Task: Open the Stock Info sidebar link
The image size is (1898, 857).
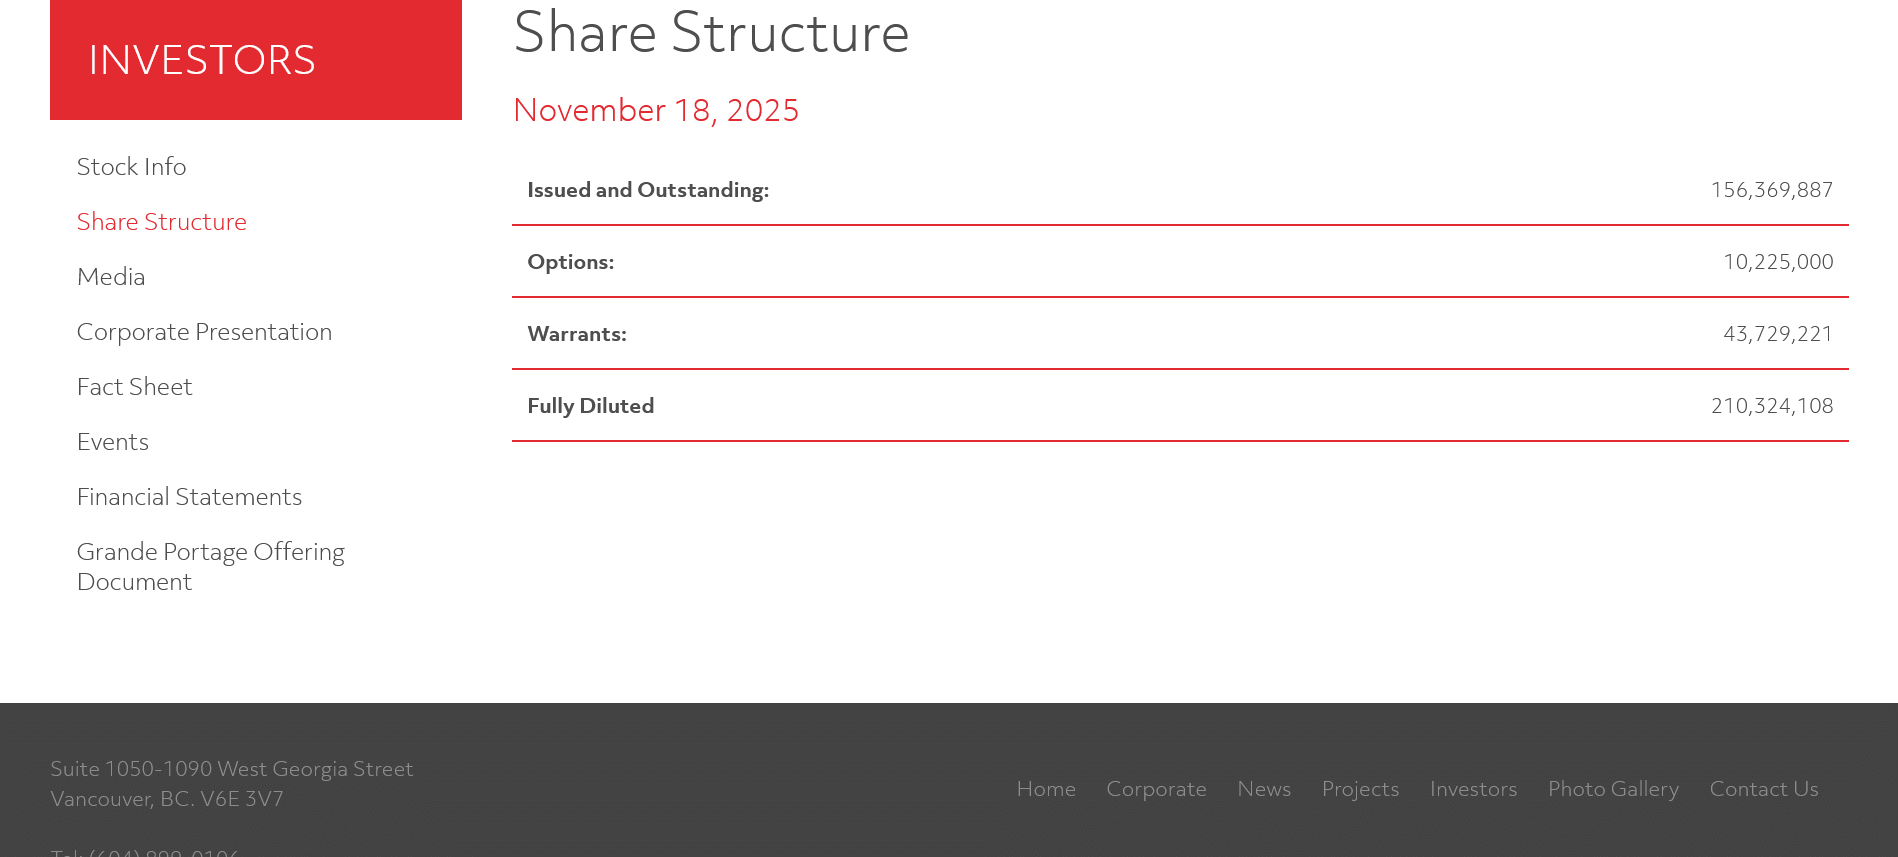Action: 131,167
